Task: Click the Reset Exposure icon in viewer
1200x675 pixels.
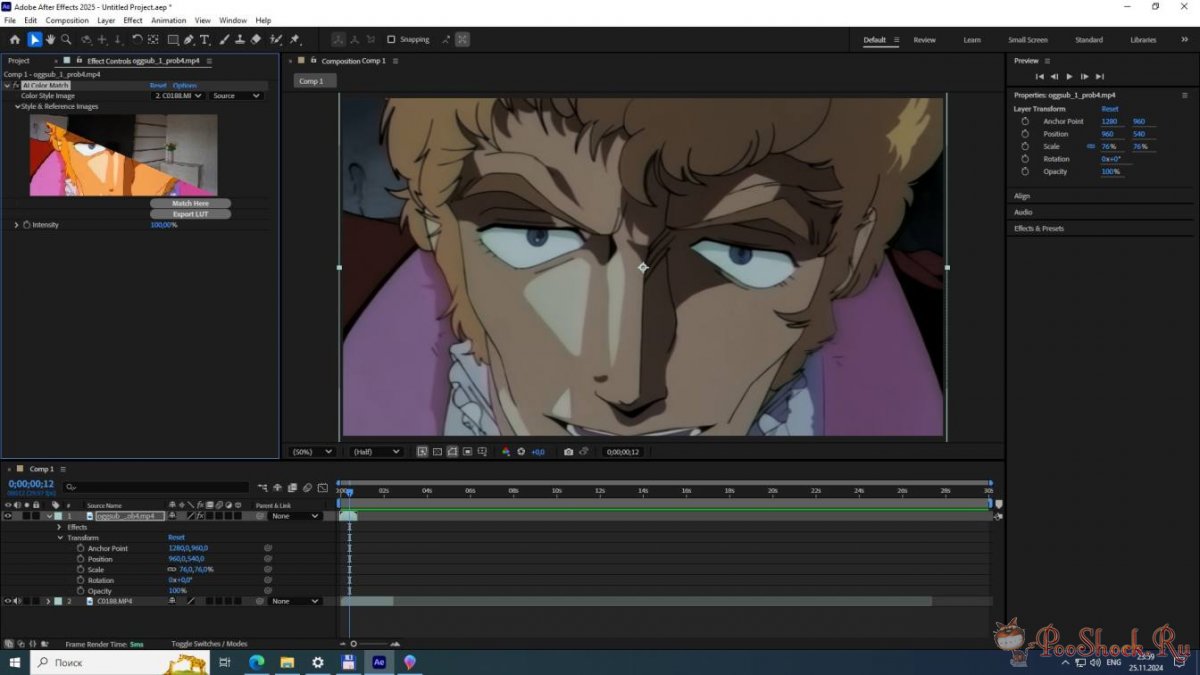Action: (x=521, y=452)
